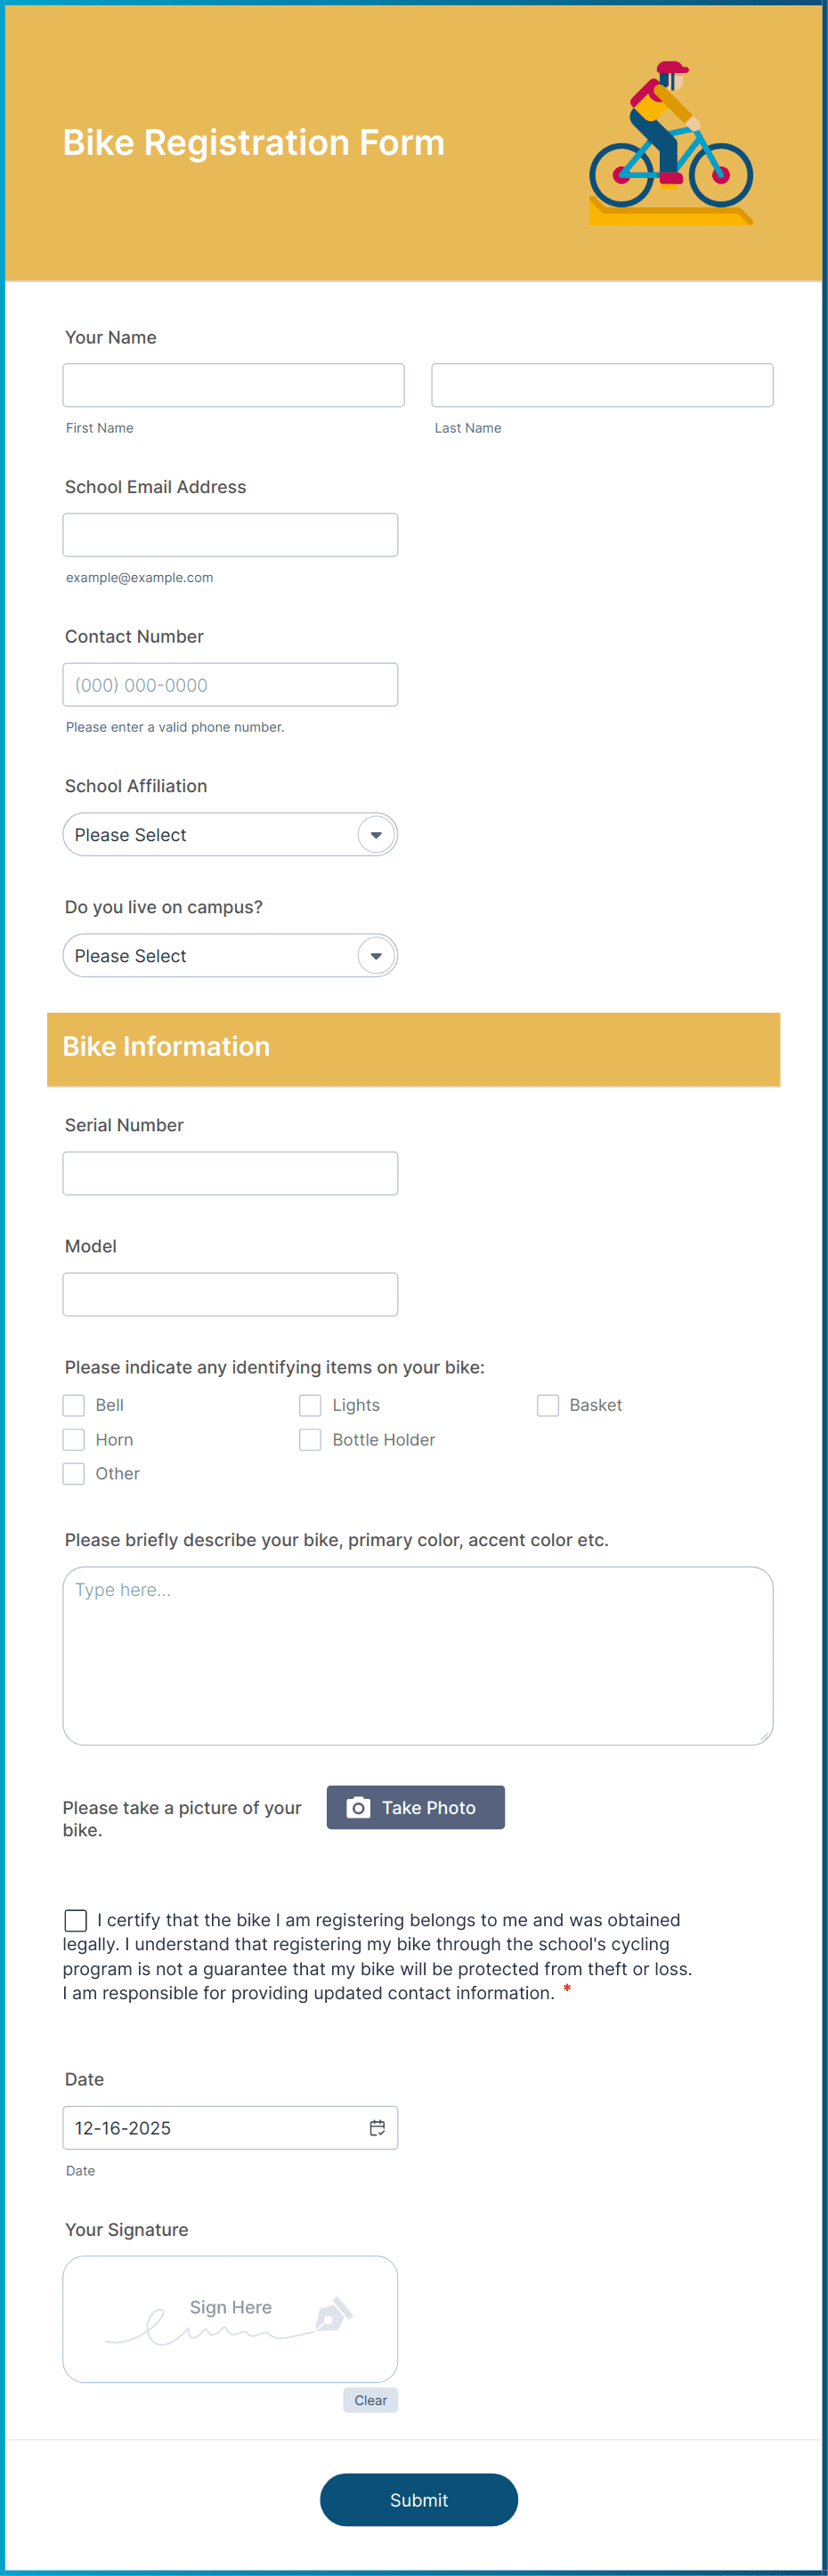Click the bicycle illustration in the header

(670, 145)
